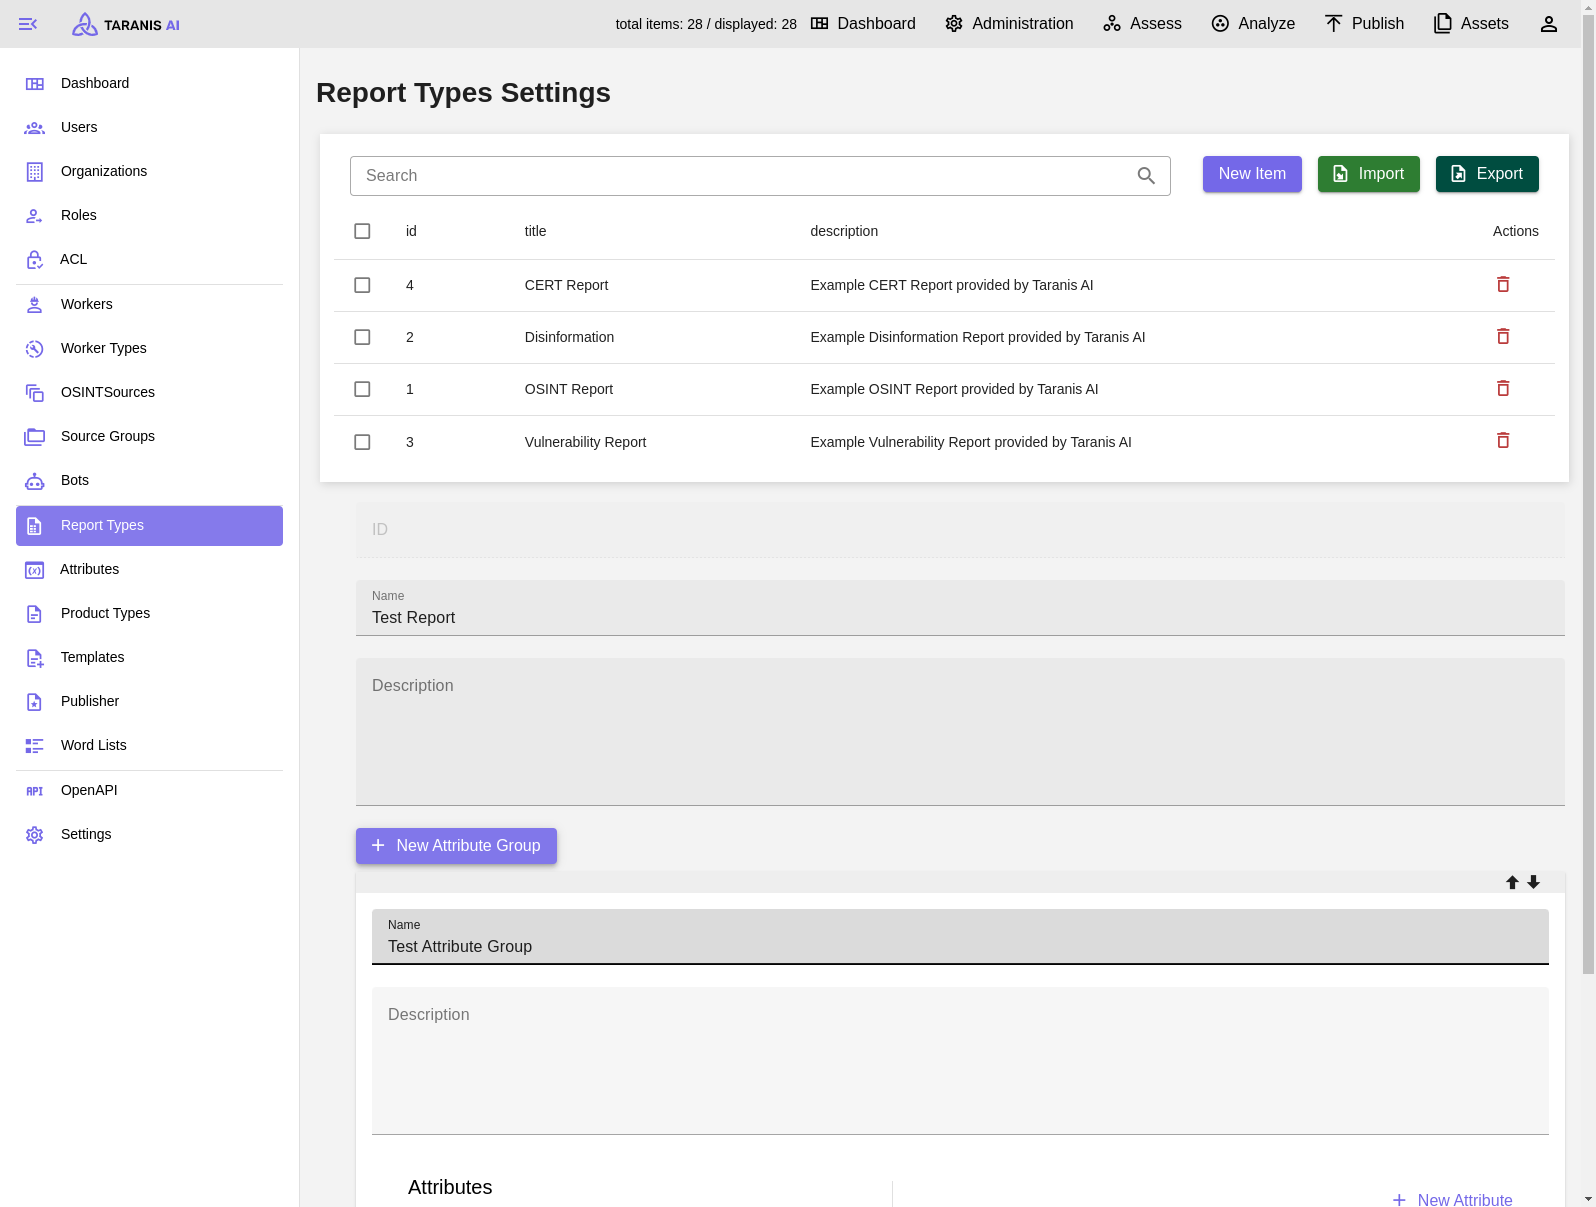The width and height of the screenshot is (1596, 1207).
Task: Check the OSINT Report row checkbox
Action: point(362,389)
